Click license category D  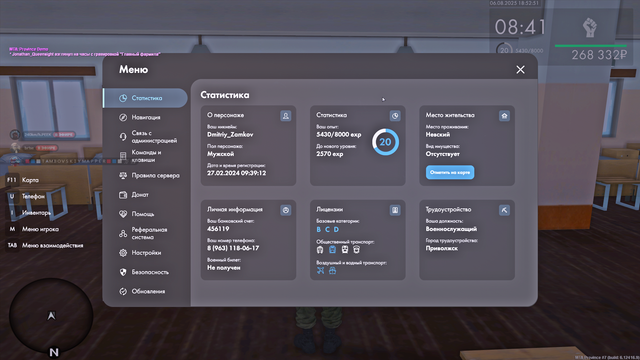coord(336,229)
